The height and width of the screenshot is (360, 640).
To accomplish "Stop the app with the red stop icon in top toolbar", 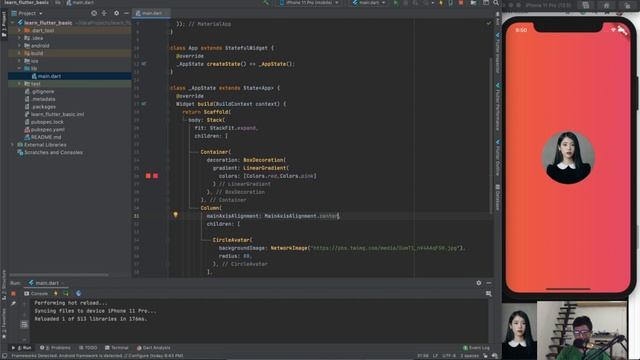I will point(461,3).
